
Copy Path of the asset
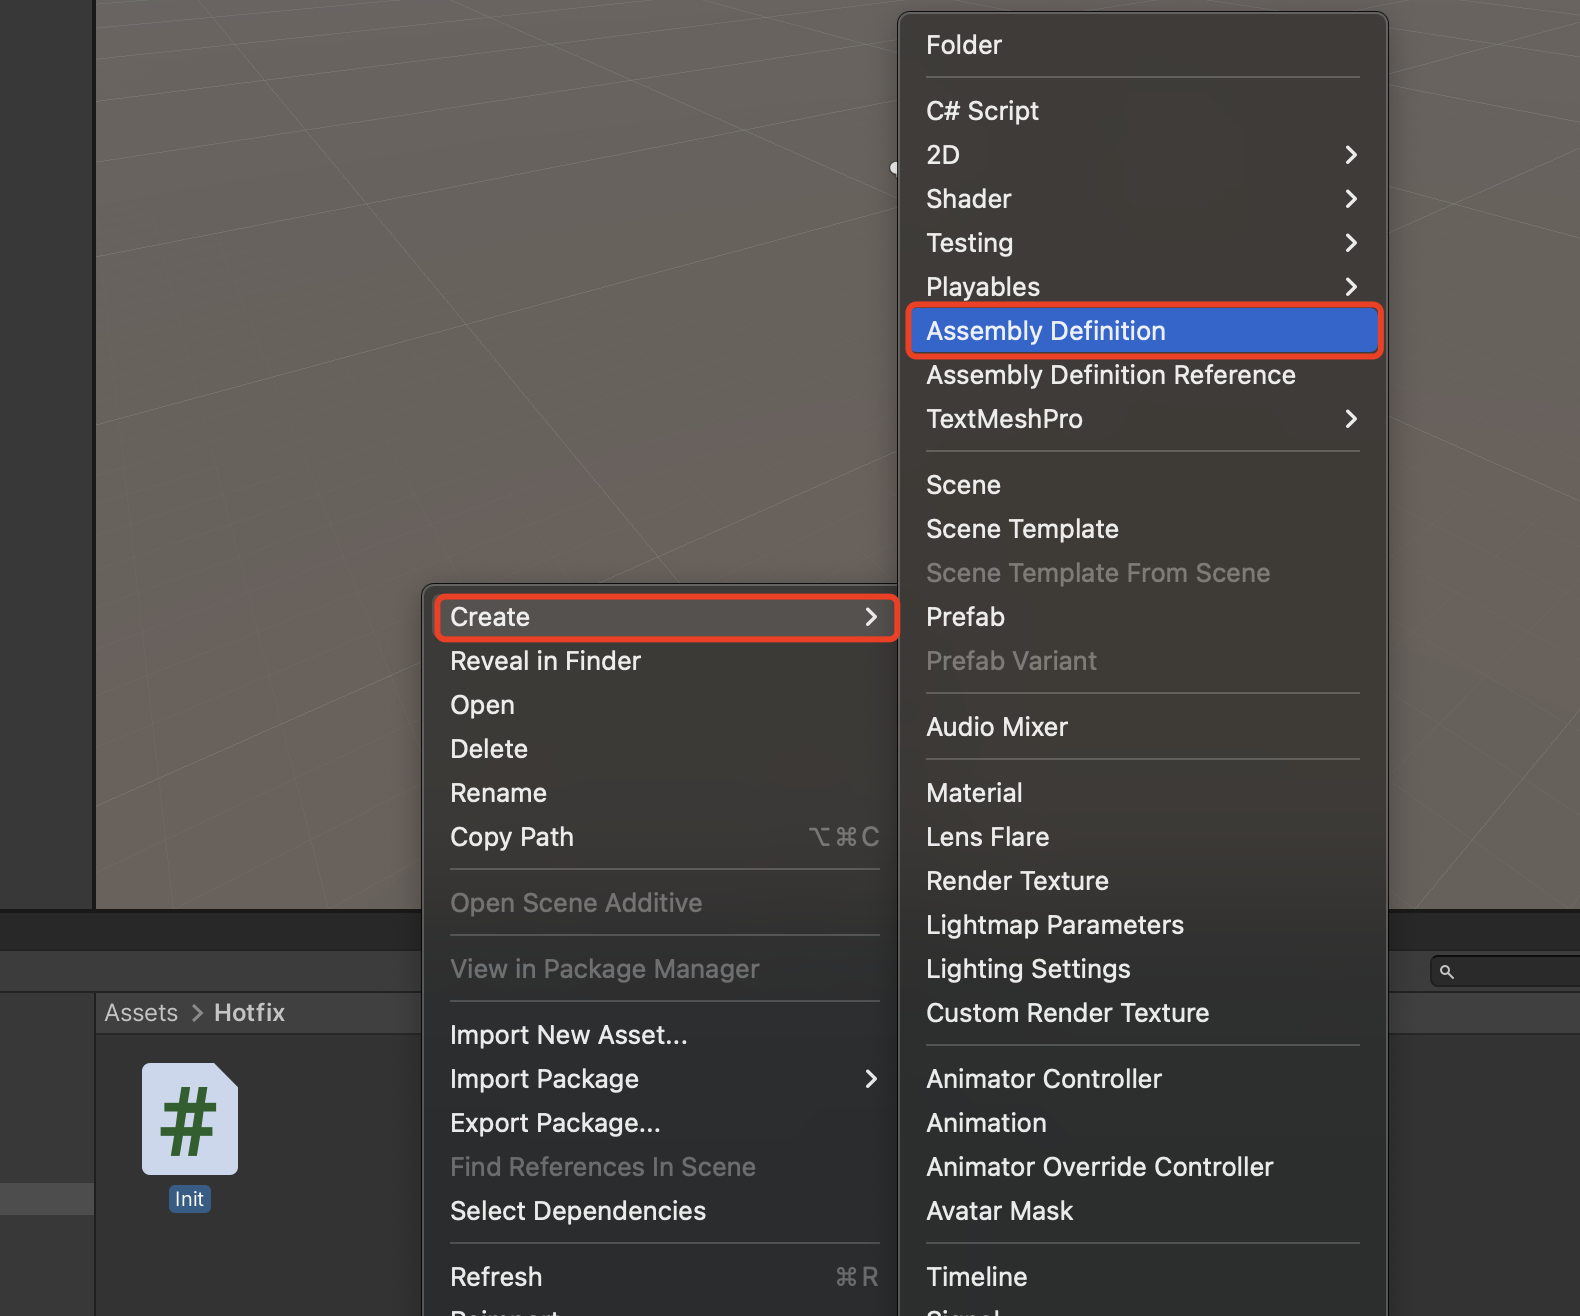tap(665, 837)
